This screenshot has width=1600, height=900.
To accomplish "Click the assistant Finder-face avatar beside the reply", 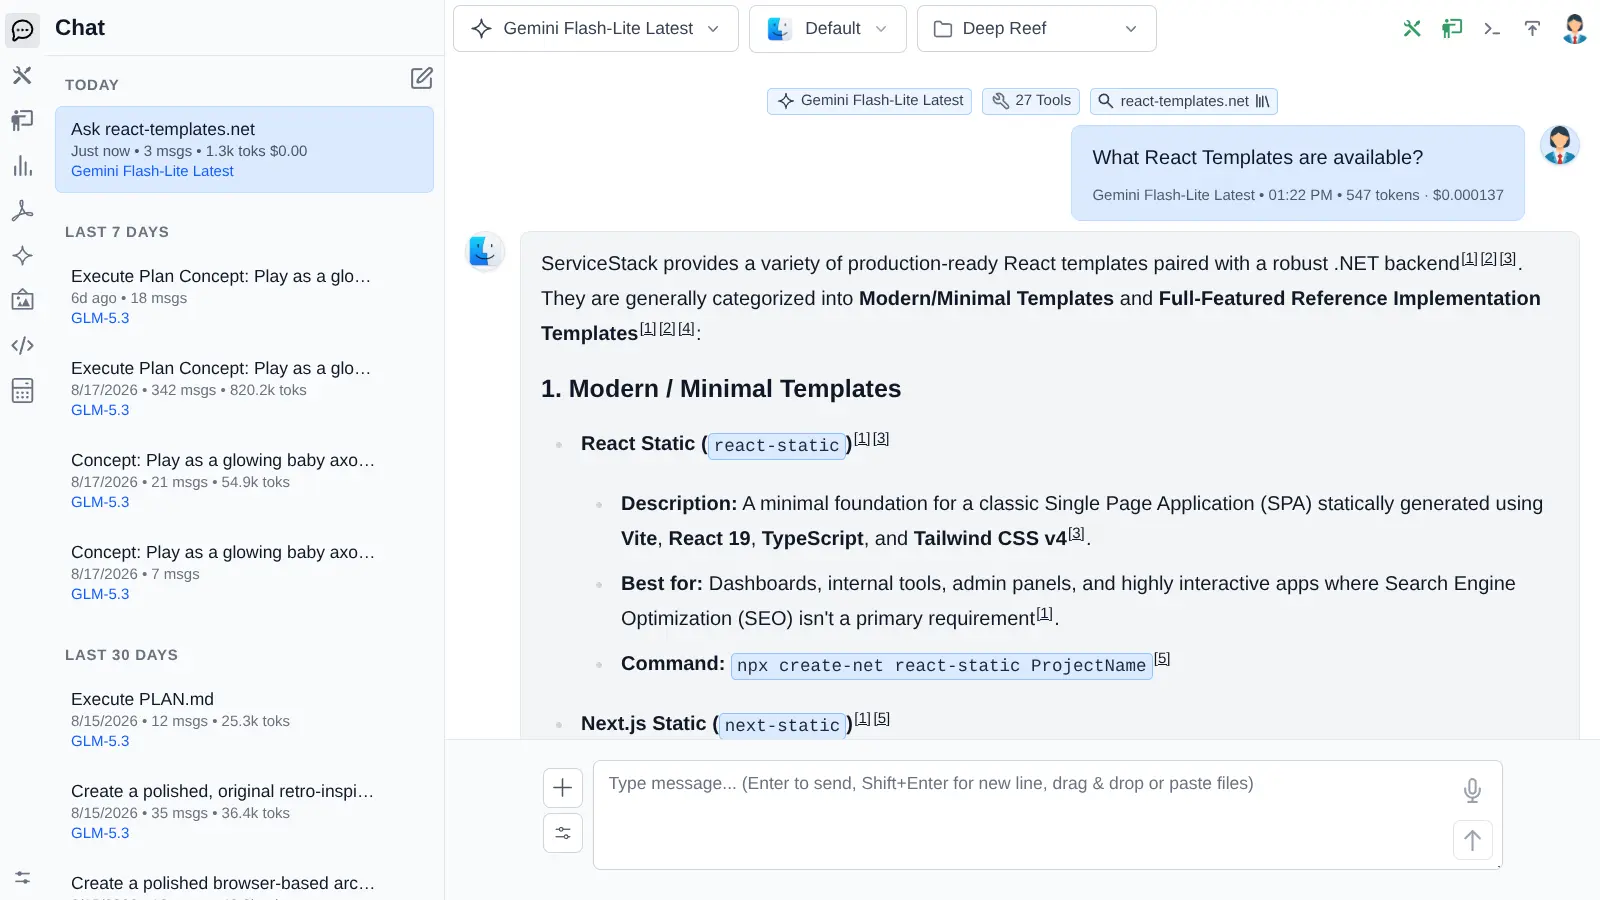I will point(485,251).
